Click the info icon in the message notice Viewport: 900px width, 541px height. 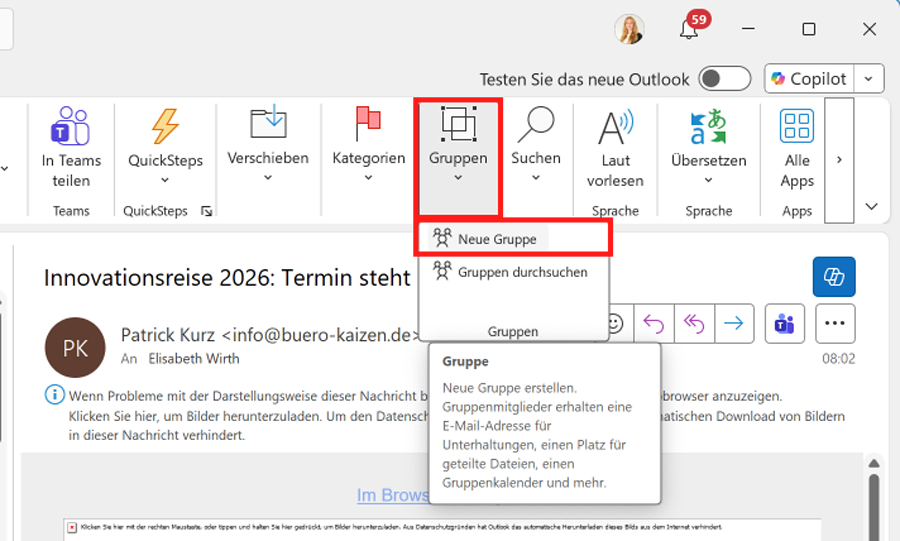pyautogui.click(x=55, y=395)
